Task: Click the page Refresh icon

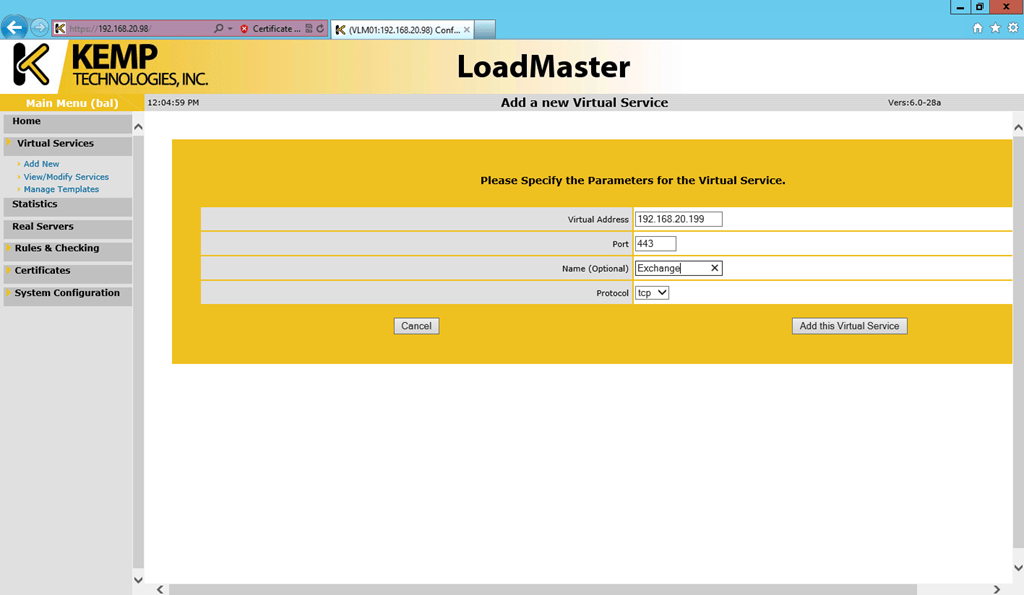Action: pos(320,29)
